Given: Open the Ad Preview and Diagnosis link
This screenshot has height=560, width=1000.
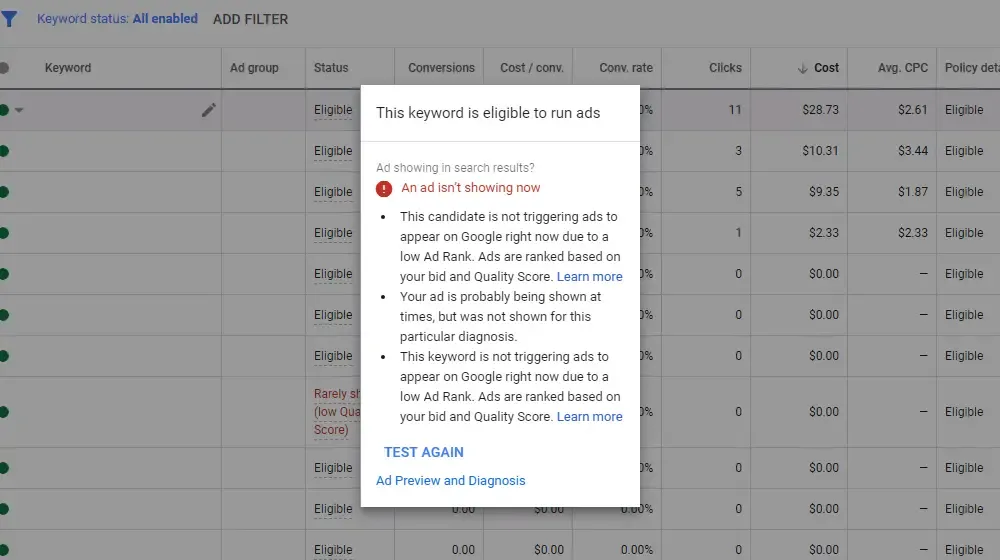Looking at the screenshot, I should pyautogui.click(x=450, y=481).
